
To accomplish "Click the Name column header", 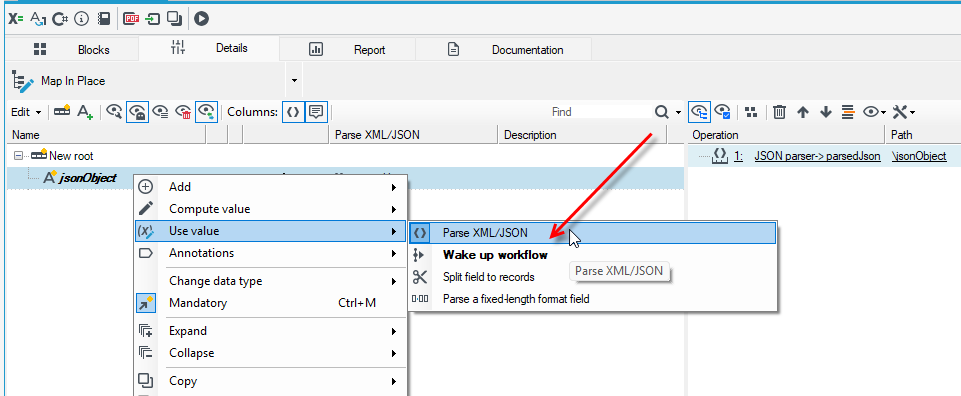I will pos(107,135).
